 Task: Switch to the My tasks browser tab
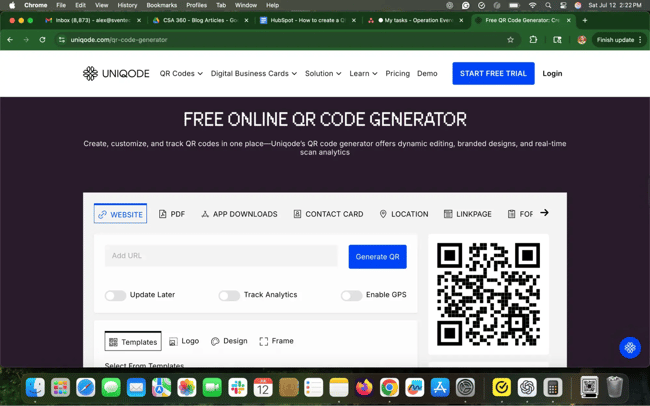415,20
